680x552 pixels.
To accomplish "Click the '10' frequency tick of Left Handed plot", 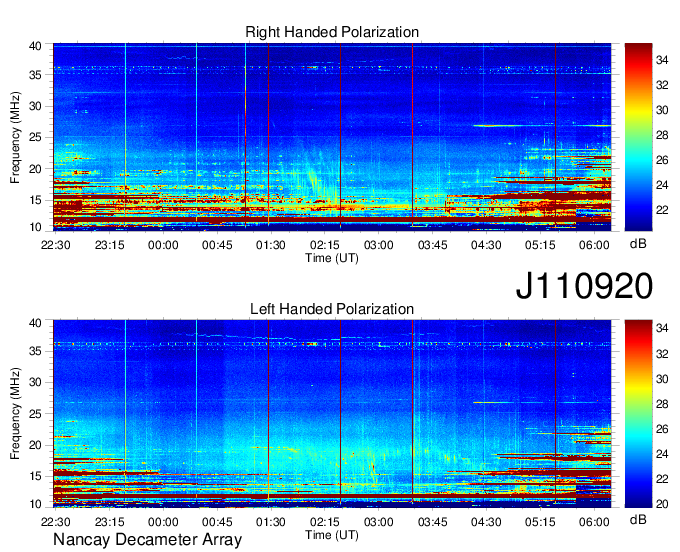I will tap(35, 504).
